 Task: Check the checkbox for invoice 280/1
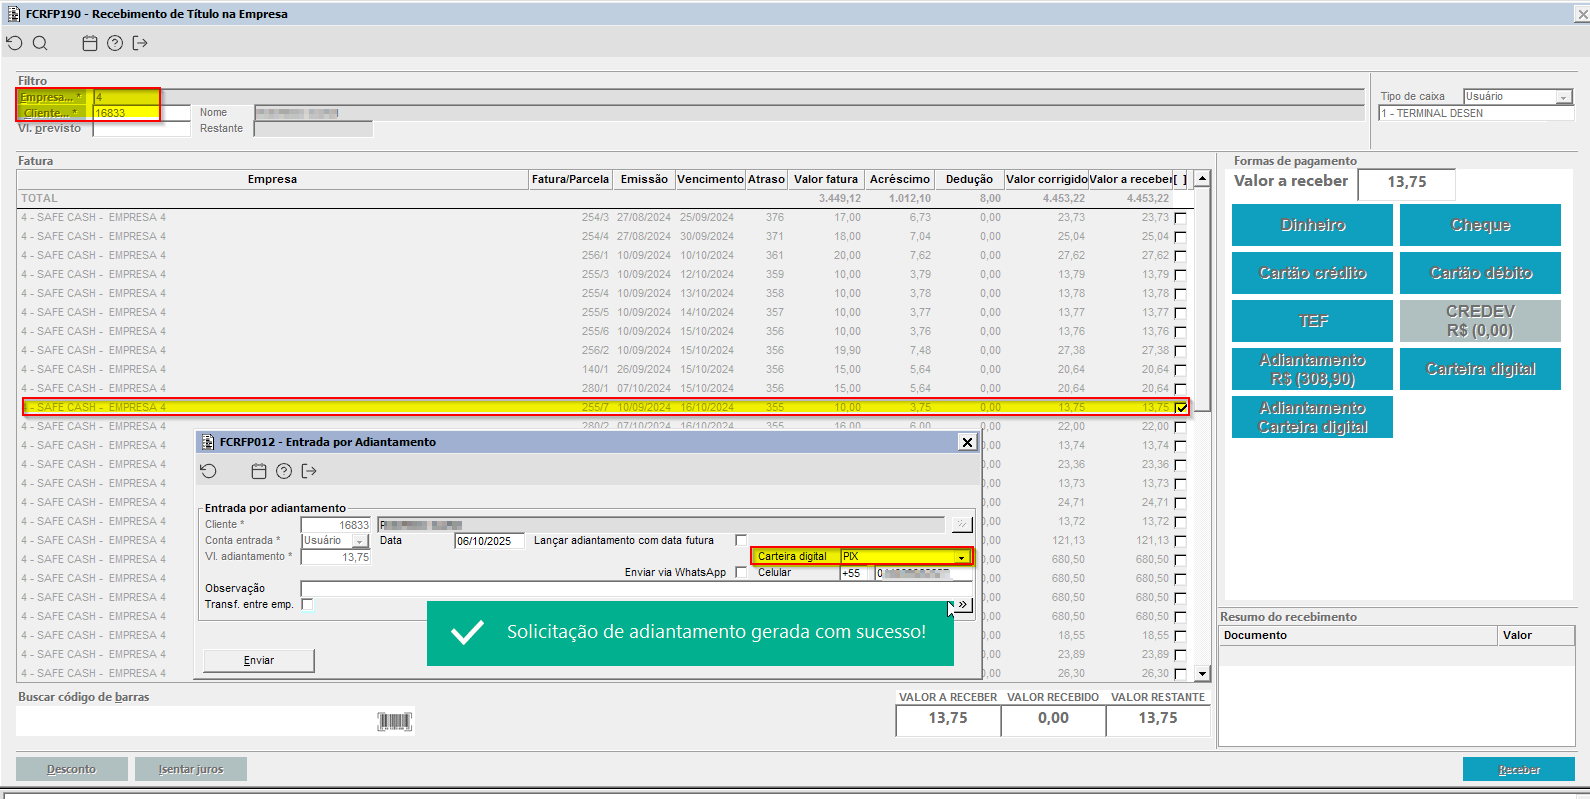tap(1181, 389)
